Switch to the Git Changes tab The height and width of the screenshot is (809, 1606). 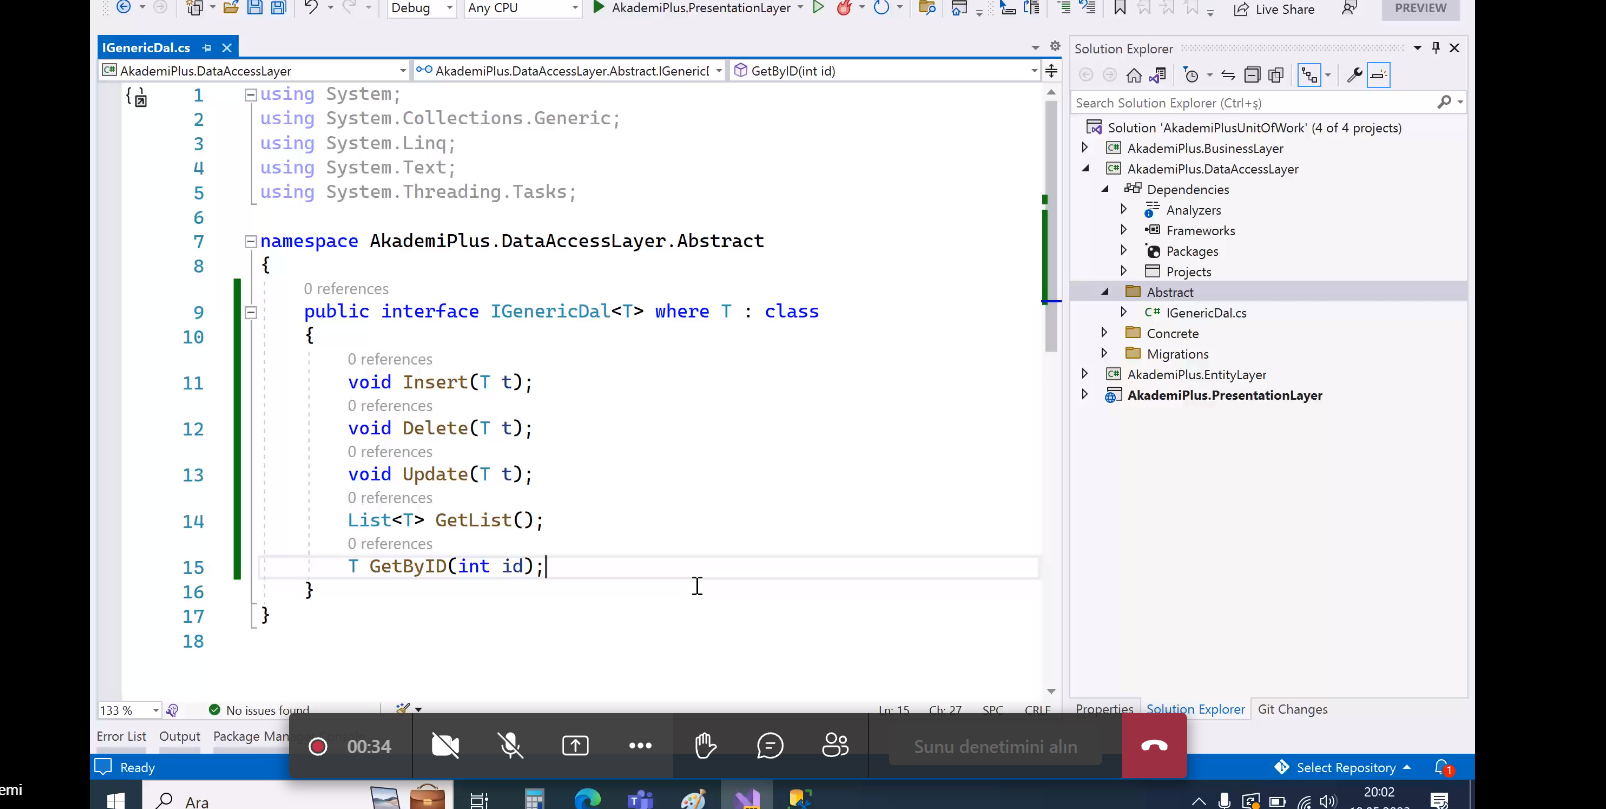pos(1292,709)
